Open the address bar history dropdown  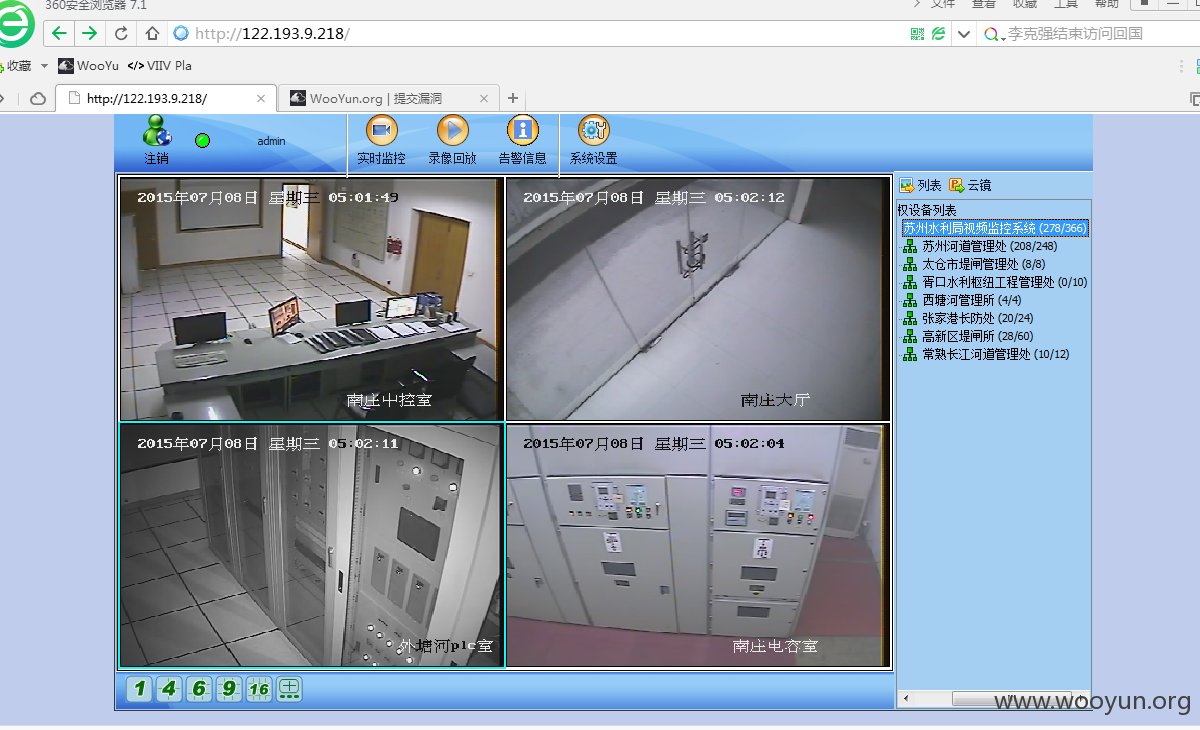(963, 33)
